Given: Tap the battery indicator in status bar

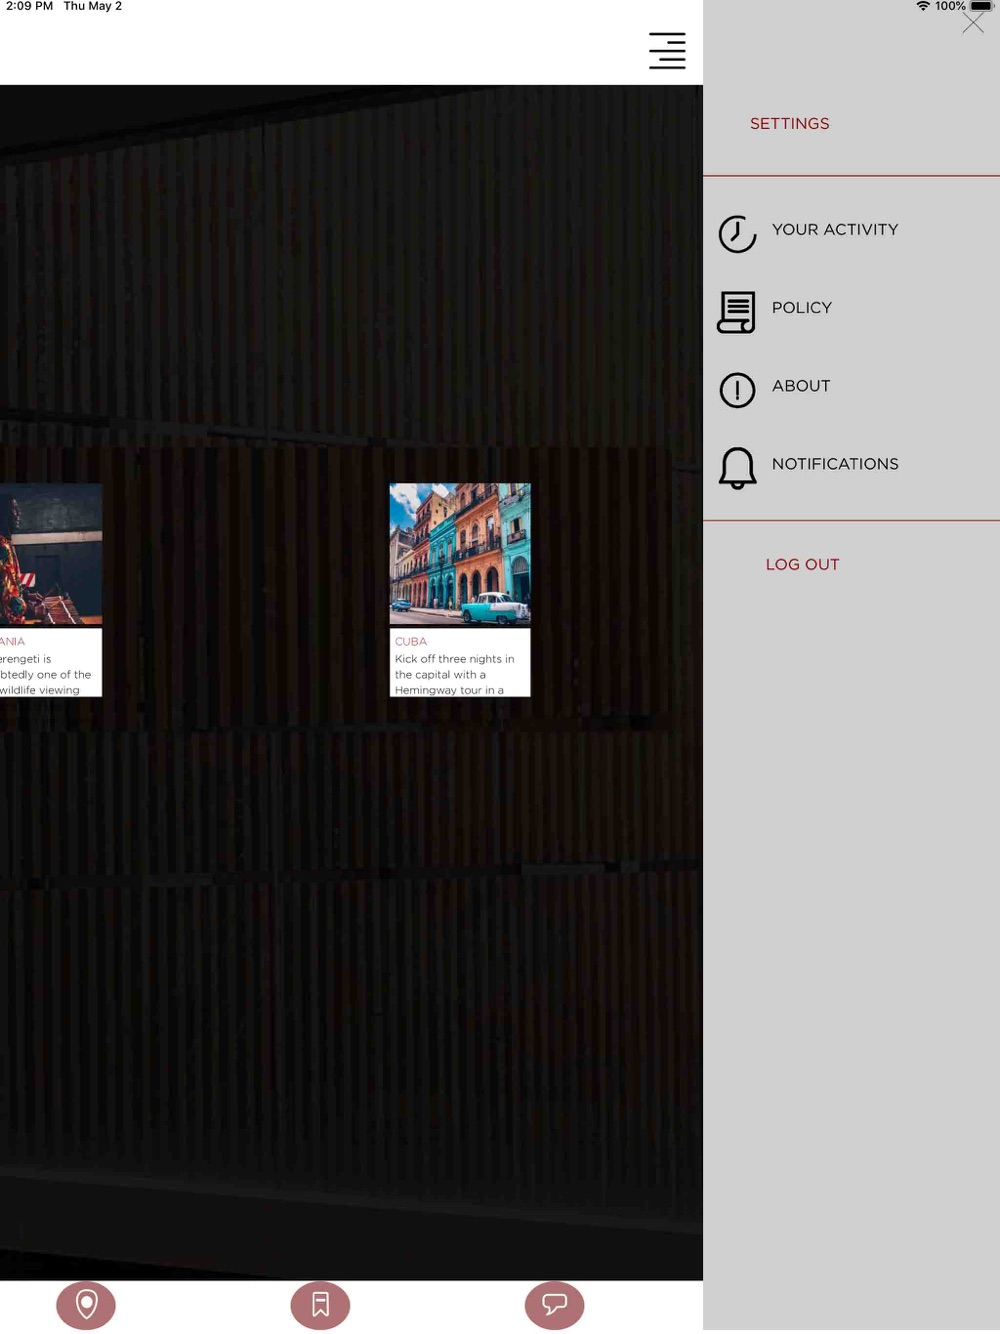Looking at the screenshot, I should tap(981, 7).
